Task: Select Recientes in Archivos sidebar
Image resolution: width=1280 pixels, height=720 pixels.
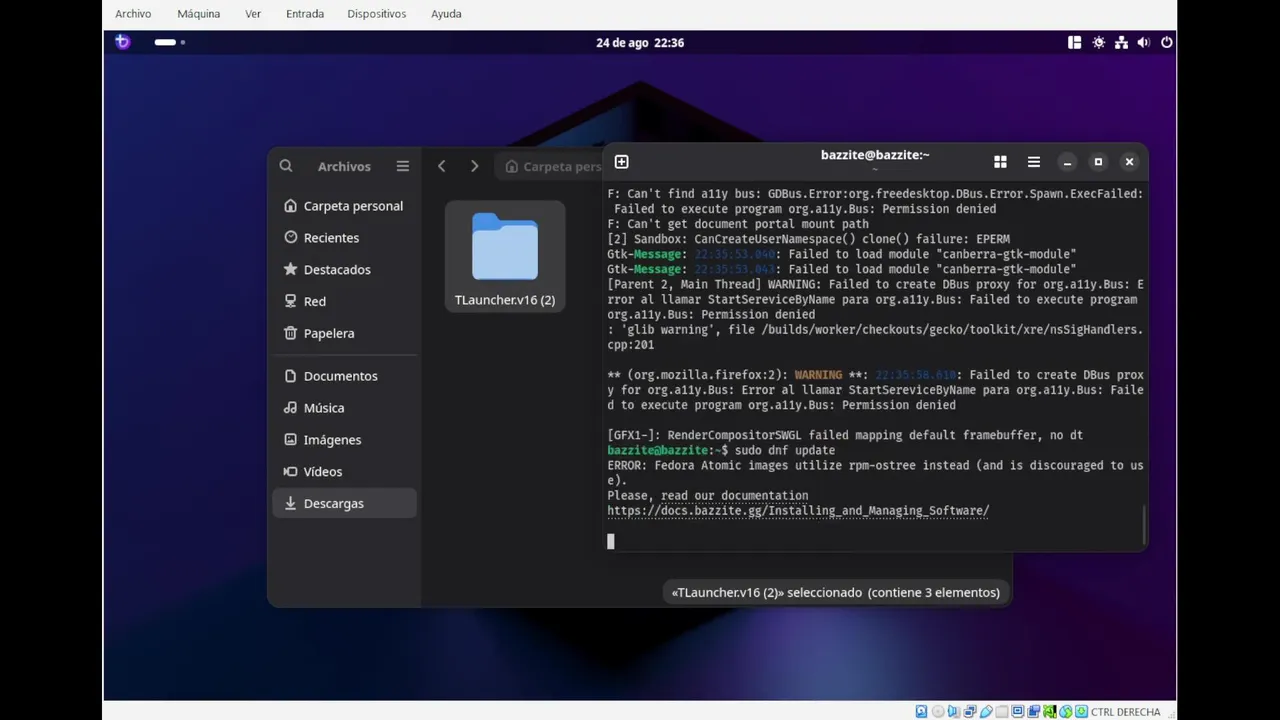Action: 344,238
